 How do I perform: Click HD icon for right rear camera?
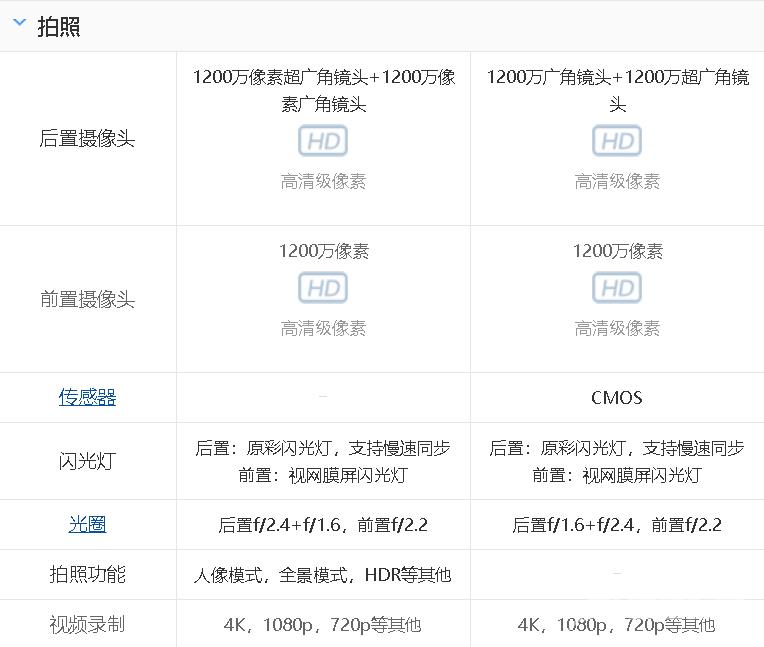coord(617,141)
